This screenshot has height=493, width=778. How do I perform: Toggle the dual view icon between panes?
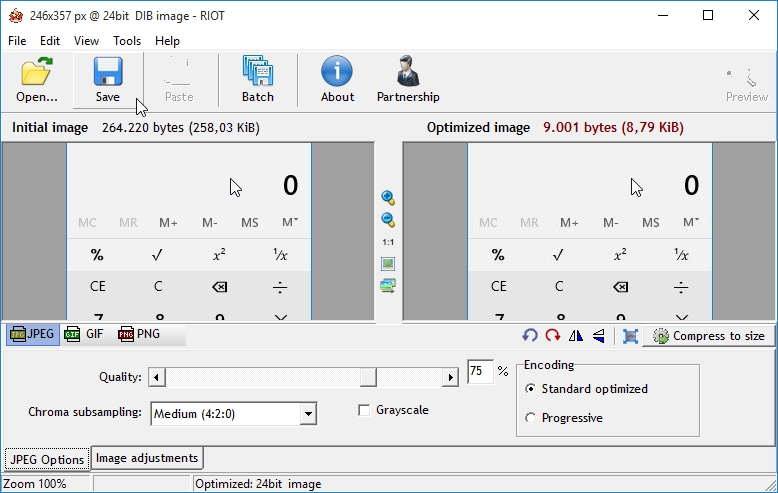click(388, 286)
